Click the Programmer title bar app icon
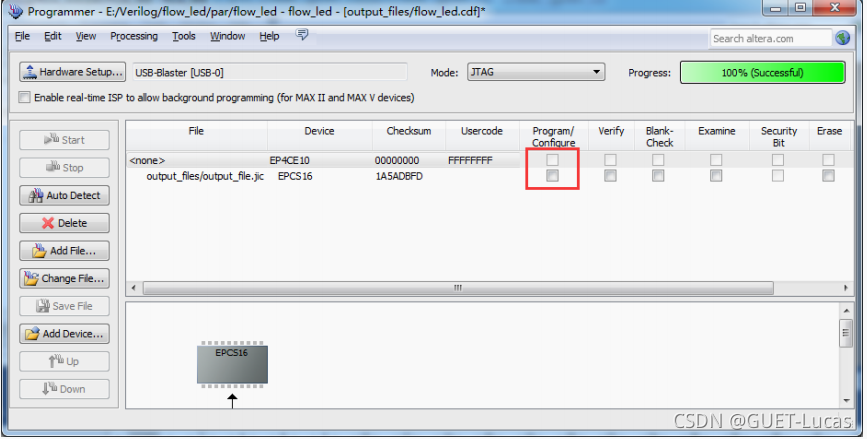This screenshot has width=867, height=439. (x=16, y=11)
